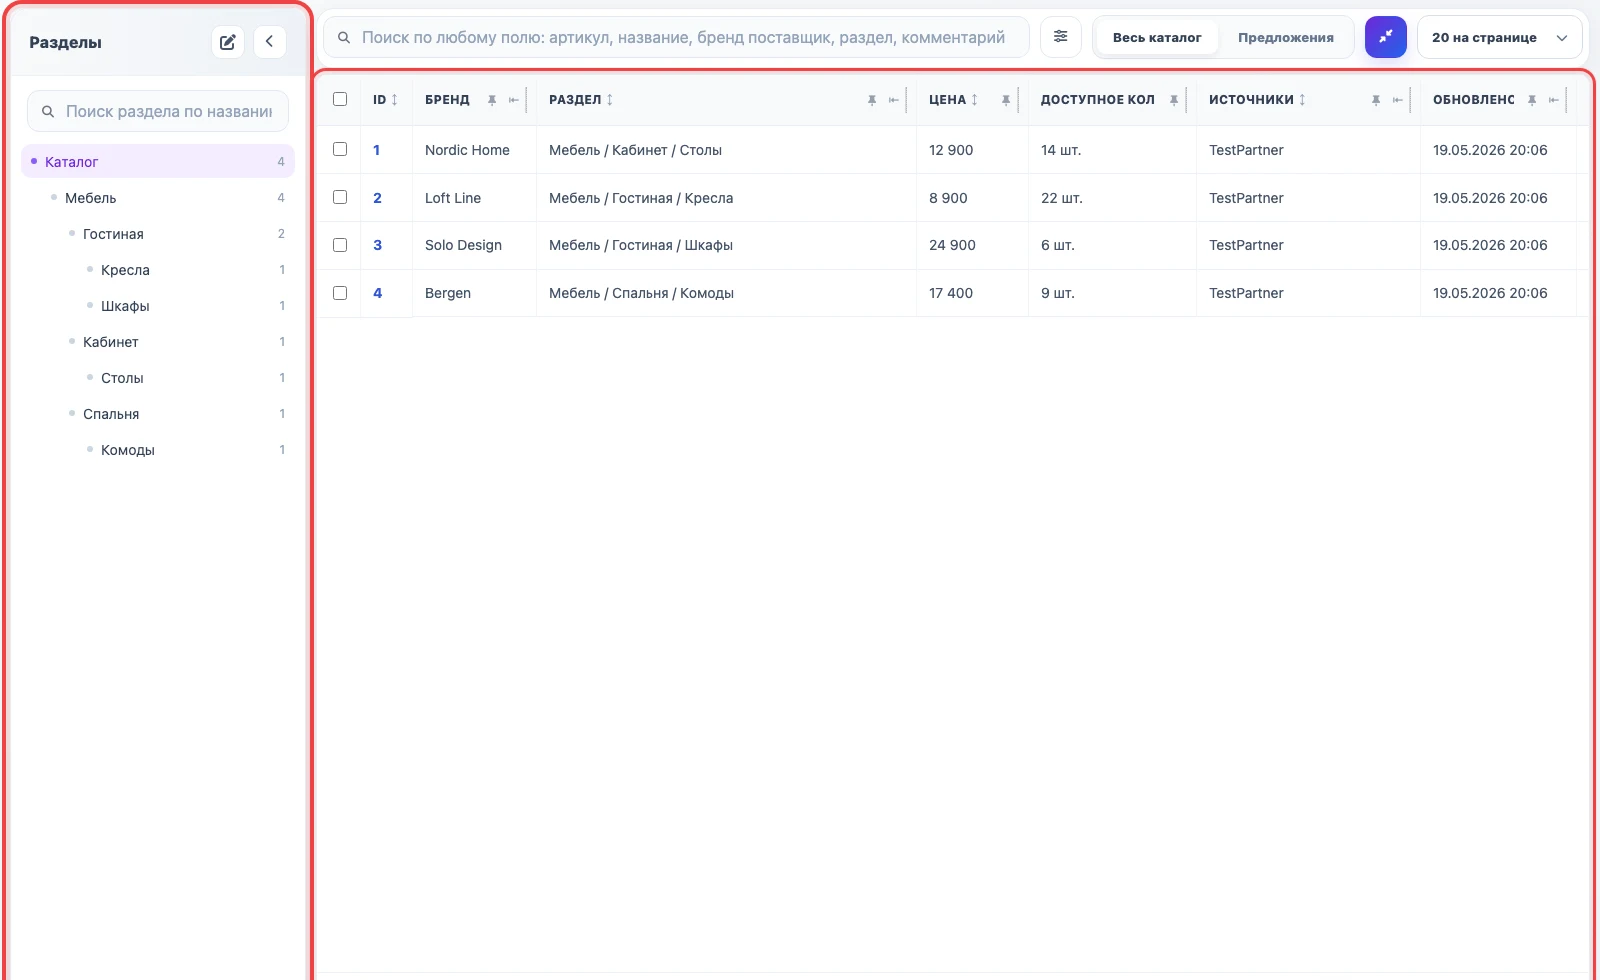Click the Solo Design brand cell
The height and width of the screenshot is (980, 1600).
474,245
